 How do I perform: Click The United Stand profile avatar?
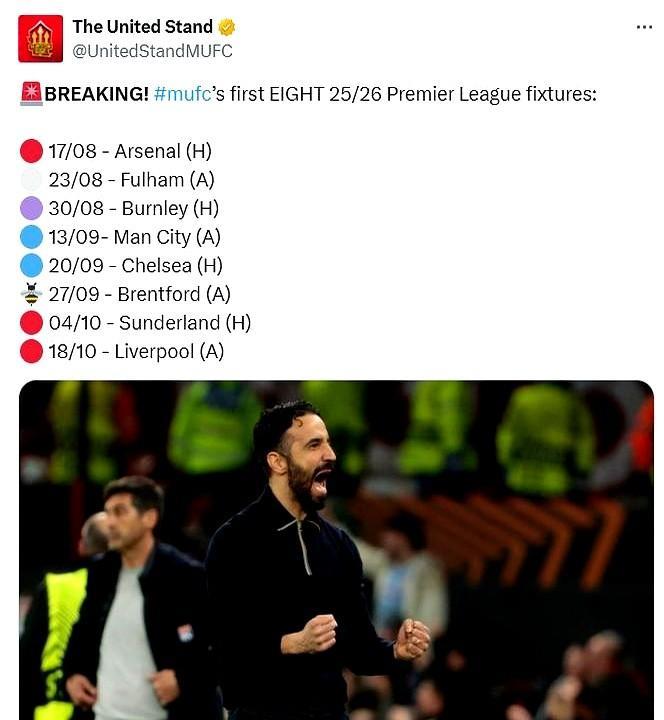(40, 39)
